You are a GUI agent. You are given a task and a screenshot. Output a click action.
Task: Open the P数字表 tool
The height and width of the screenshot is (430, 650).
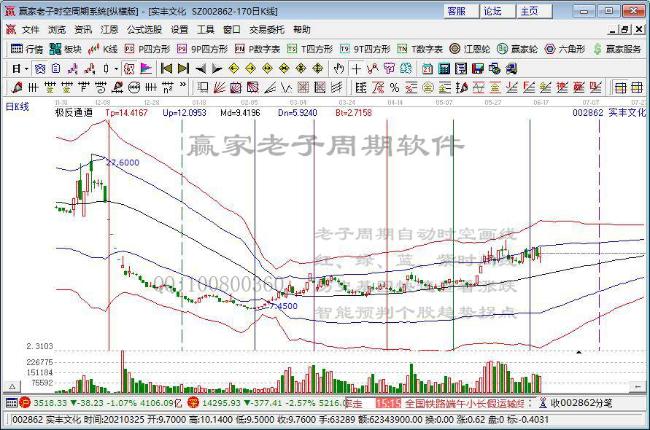[257, 49]
